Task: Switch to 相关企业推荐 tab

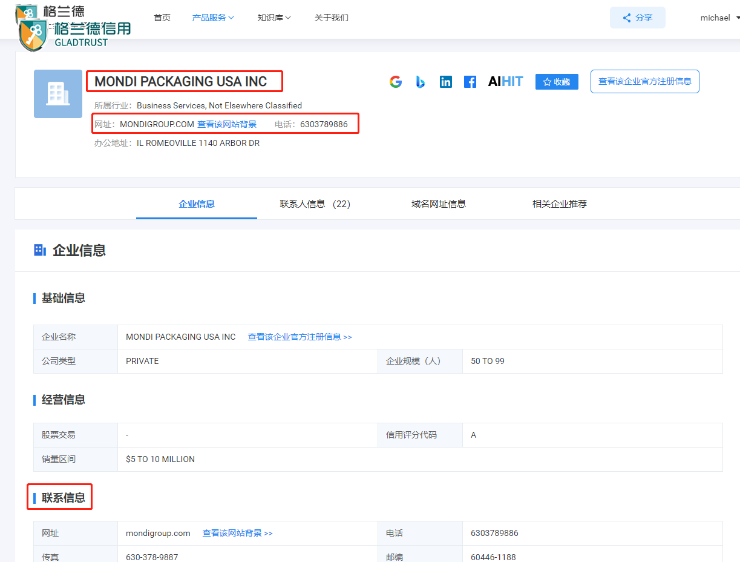Action: pyautogui.click(x=559, y=204)
